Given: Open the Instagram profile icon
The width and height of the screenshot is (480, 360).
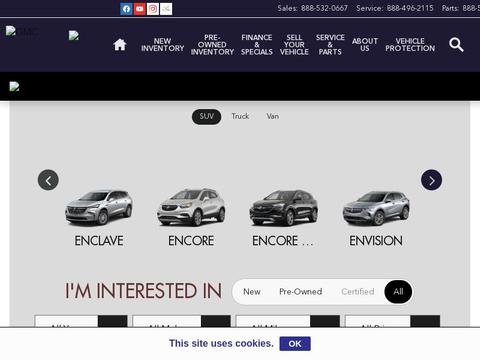Looking at the screenshot, I should 153,9.
